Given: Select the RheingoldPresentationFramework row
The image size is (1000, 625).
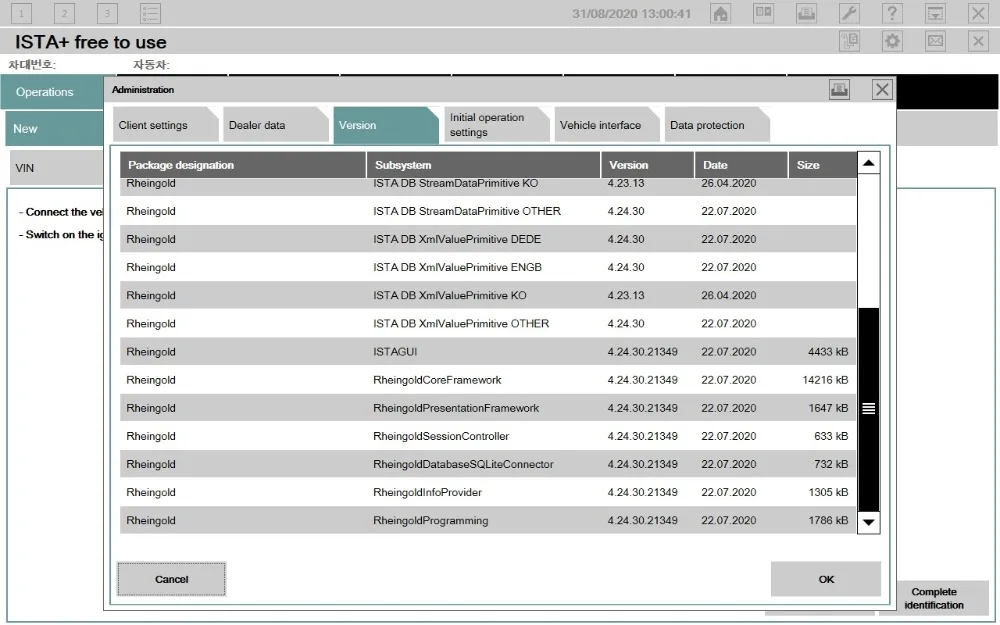Looking at the screenshot, I should click(488, 408).
